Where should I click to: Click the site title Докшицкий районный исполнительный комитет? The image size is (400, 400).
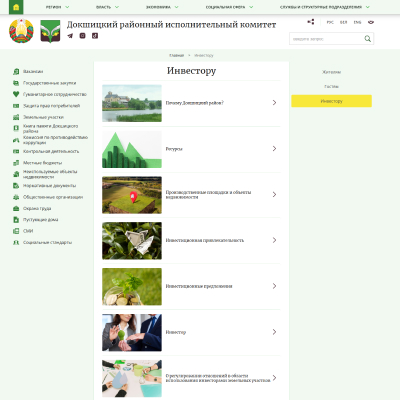pos(171,25)
